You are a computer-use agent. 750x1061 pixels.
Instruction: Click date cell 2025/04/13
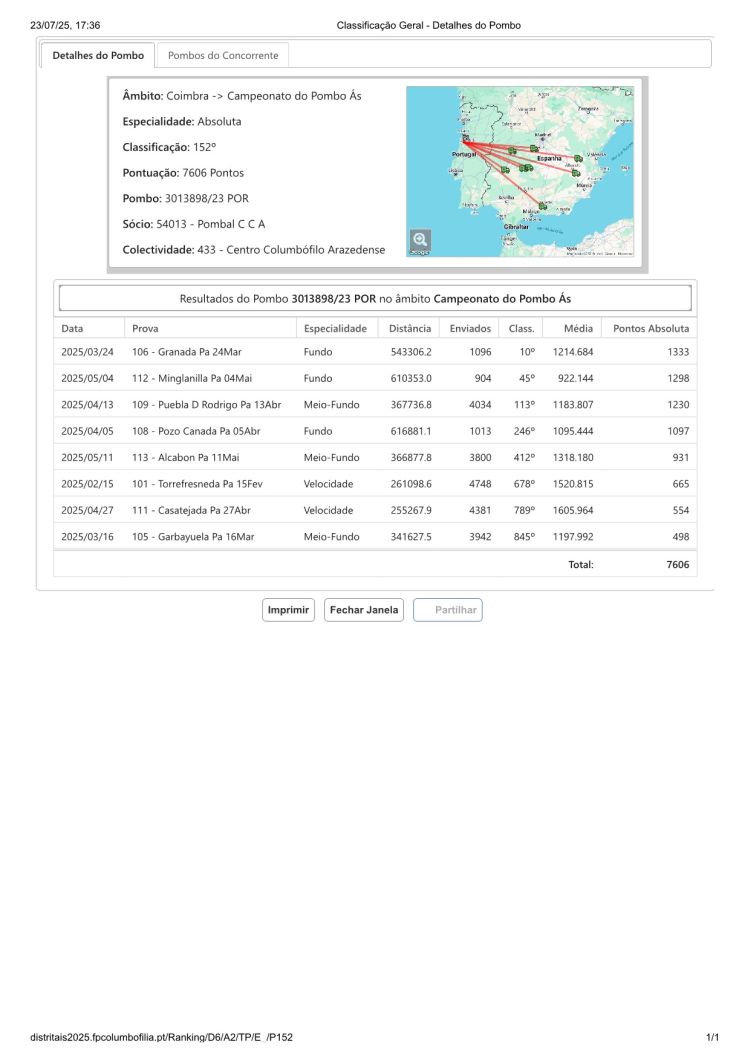pyautogui.click(x=87, y=405)
